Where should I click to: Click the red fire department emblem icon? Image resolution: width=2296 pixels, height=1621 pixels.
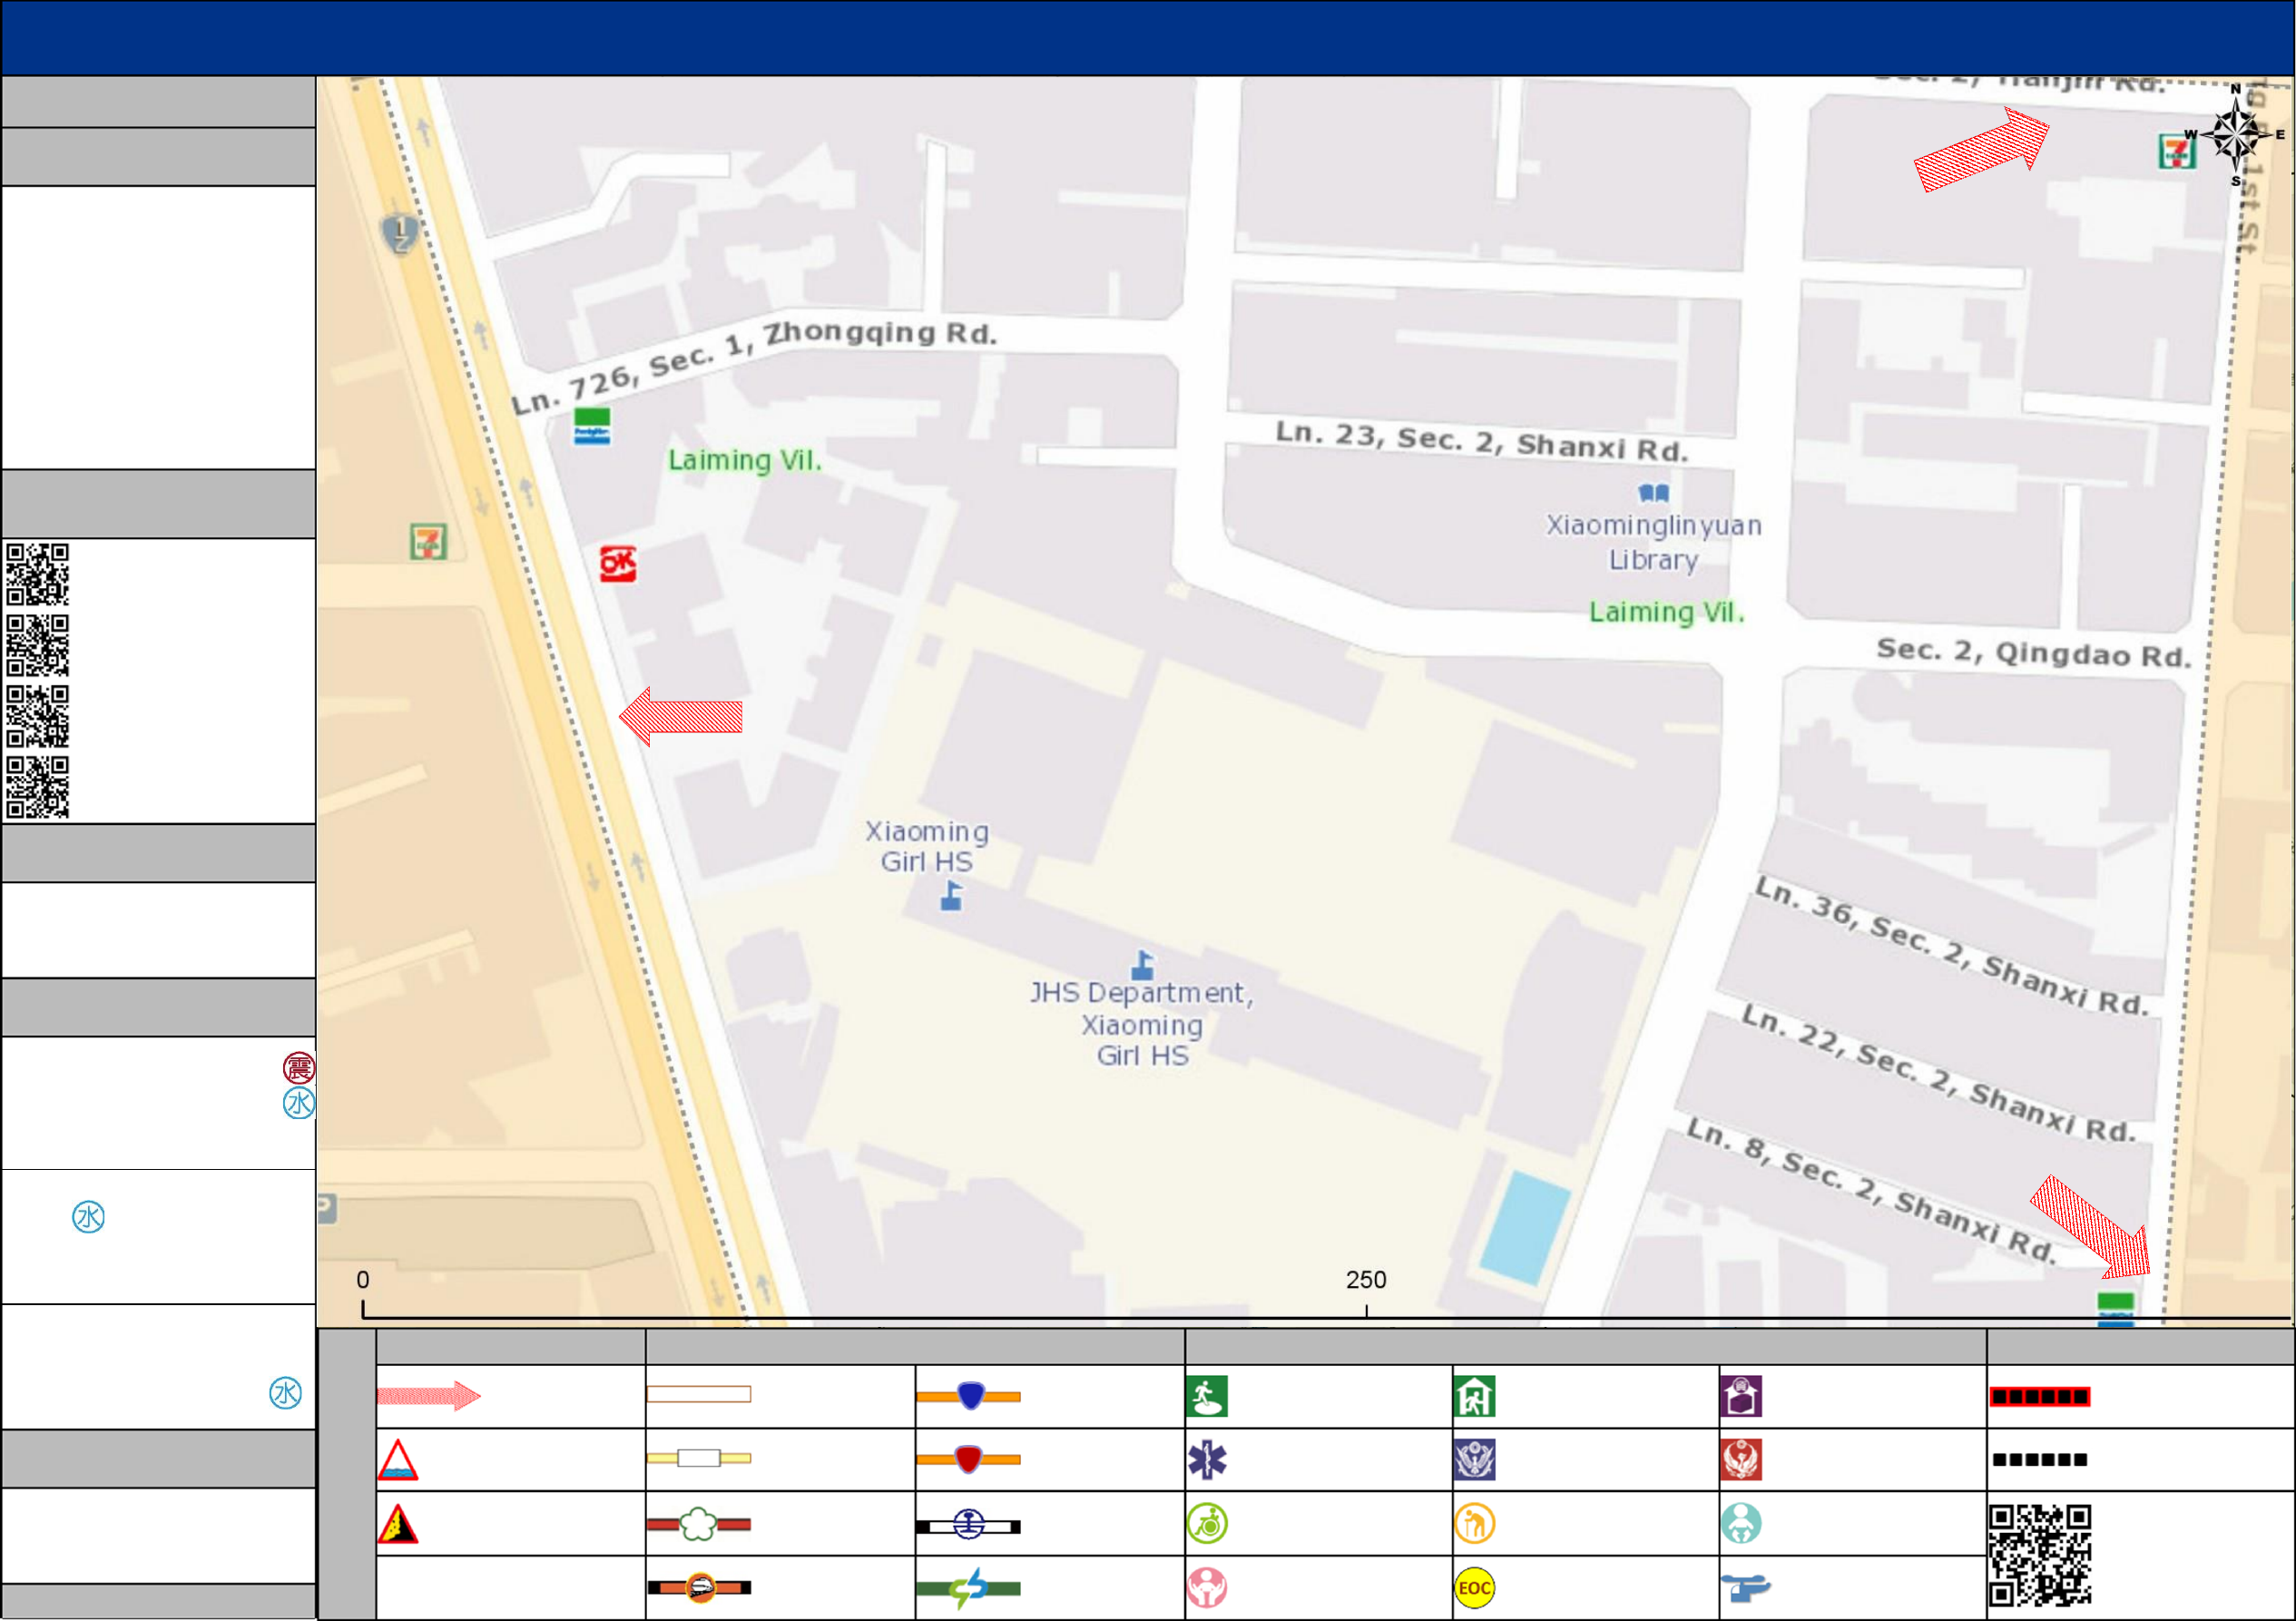coord(1741,1460)
